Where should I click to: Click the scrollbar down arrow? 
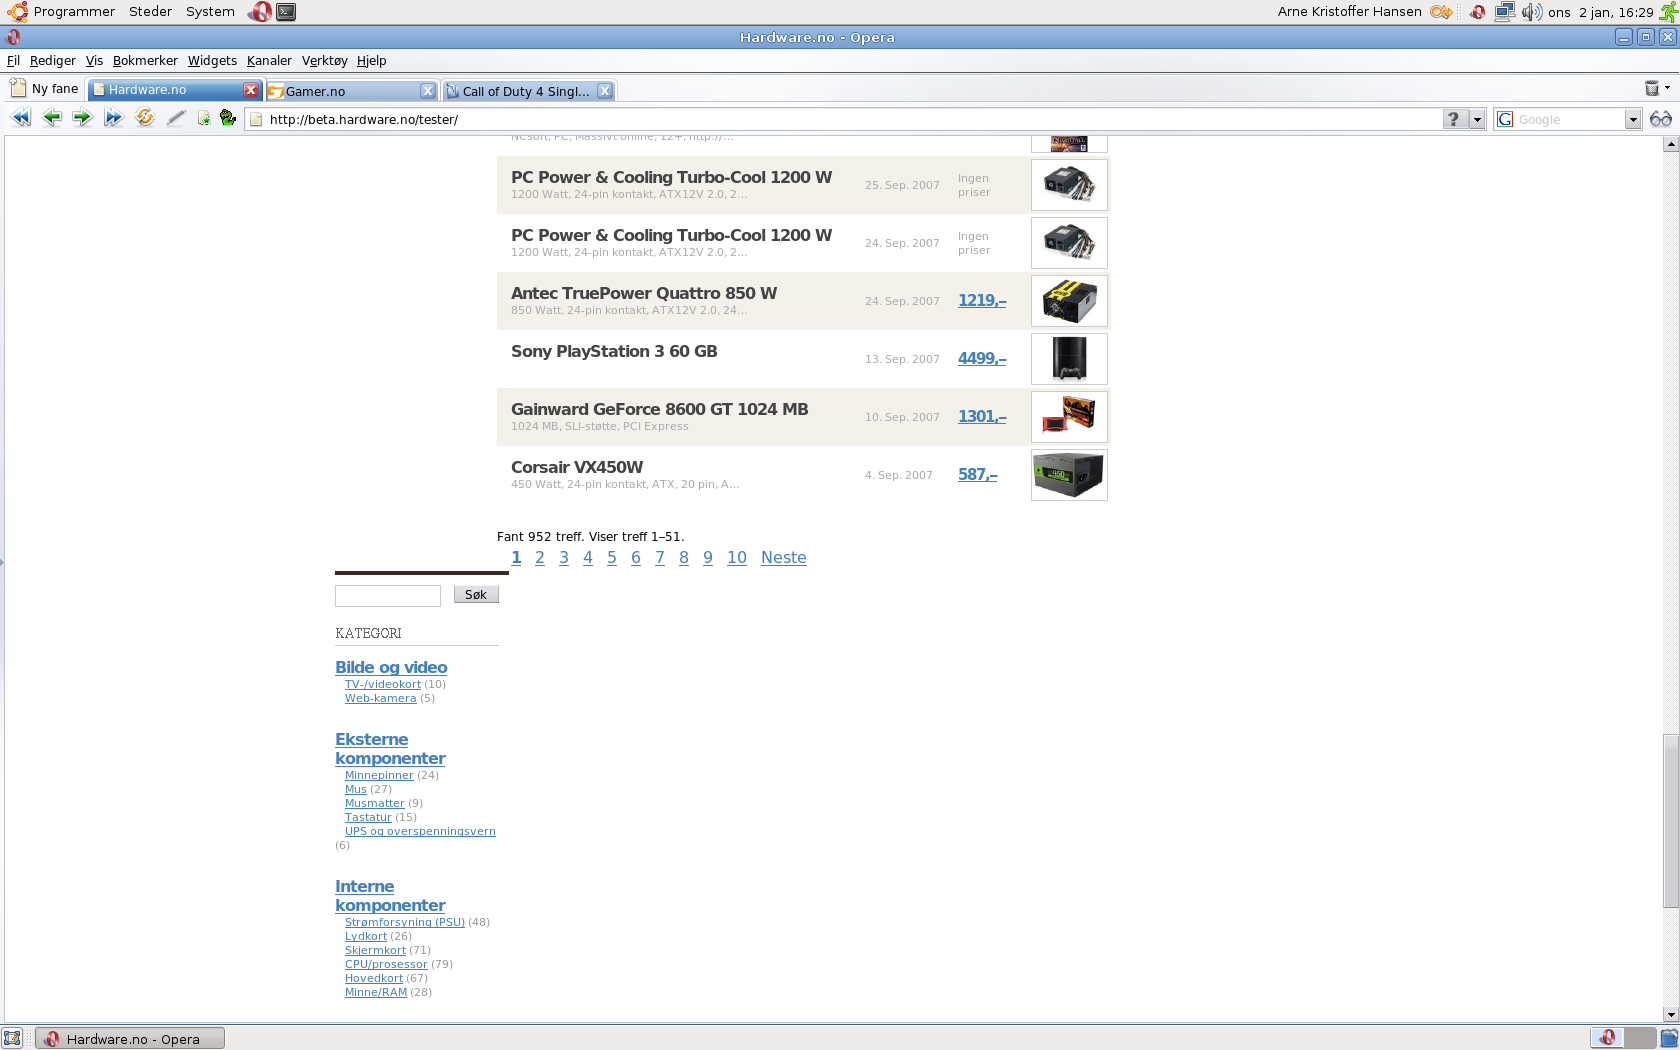(1670, 1014)
